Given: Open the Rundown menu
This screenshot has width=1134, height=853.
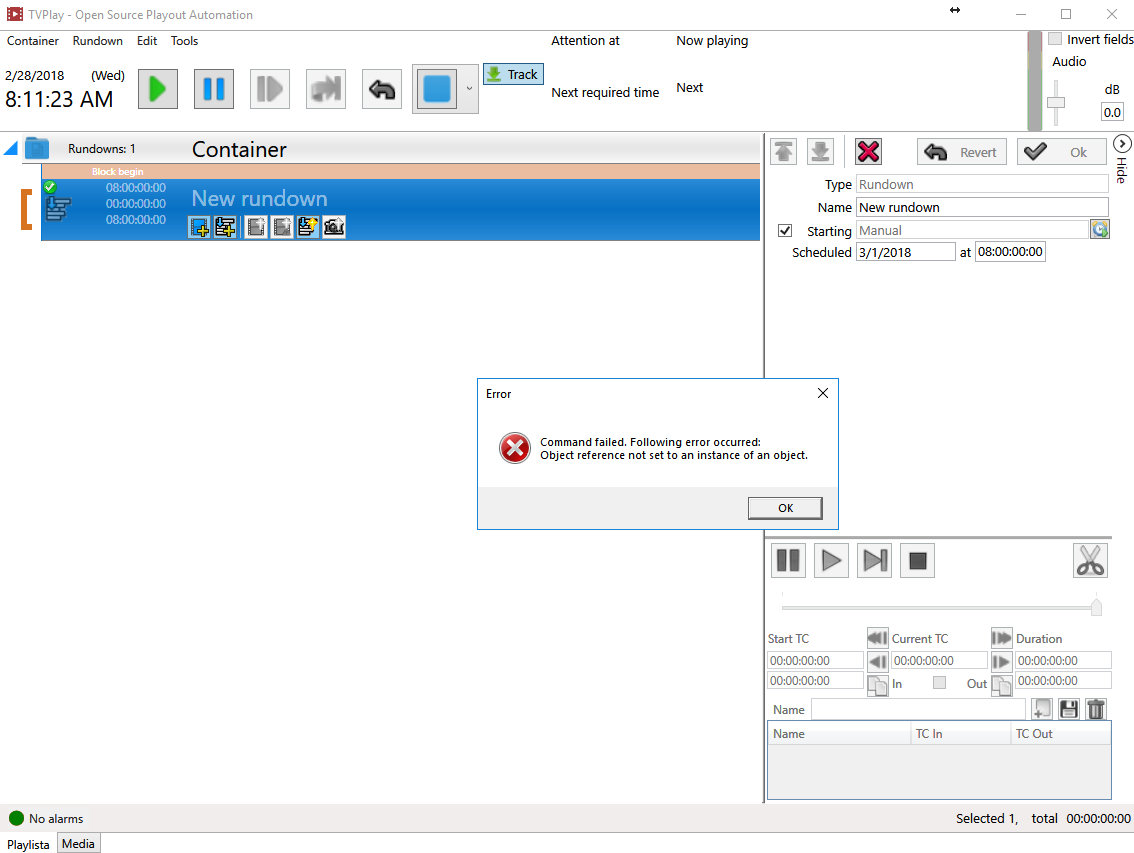Looking at the screenshot, I should (x=97, y=41).
